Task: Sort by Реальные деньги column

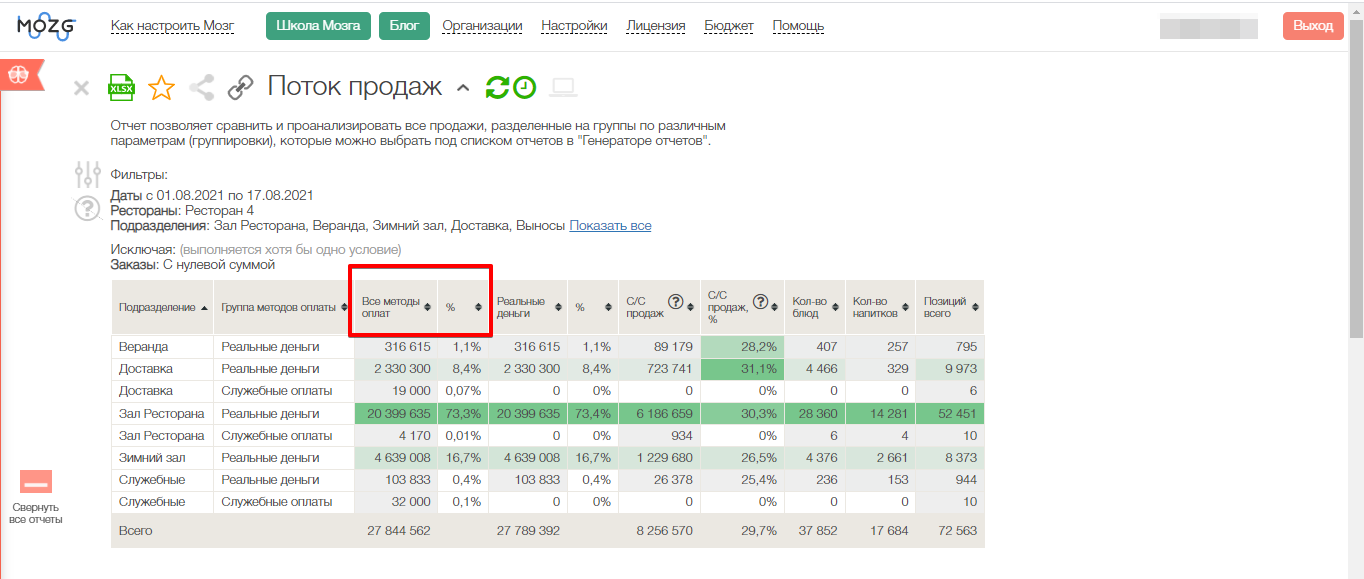Action: pos(528,307)
